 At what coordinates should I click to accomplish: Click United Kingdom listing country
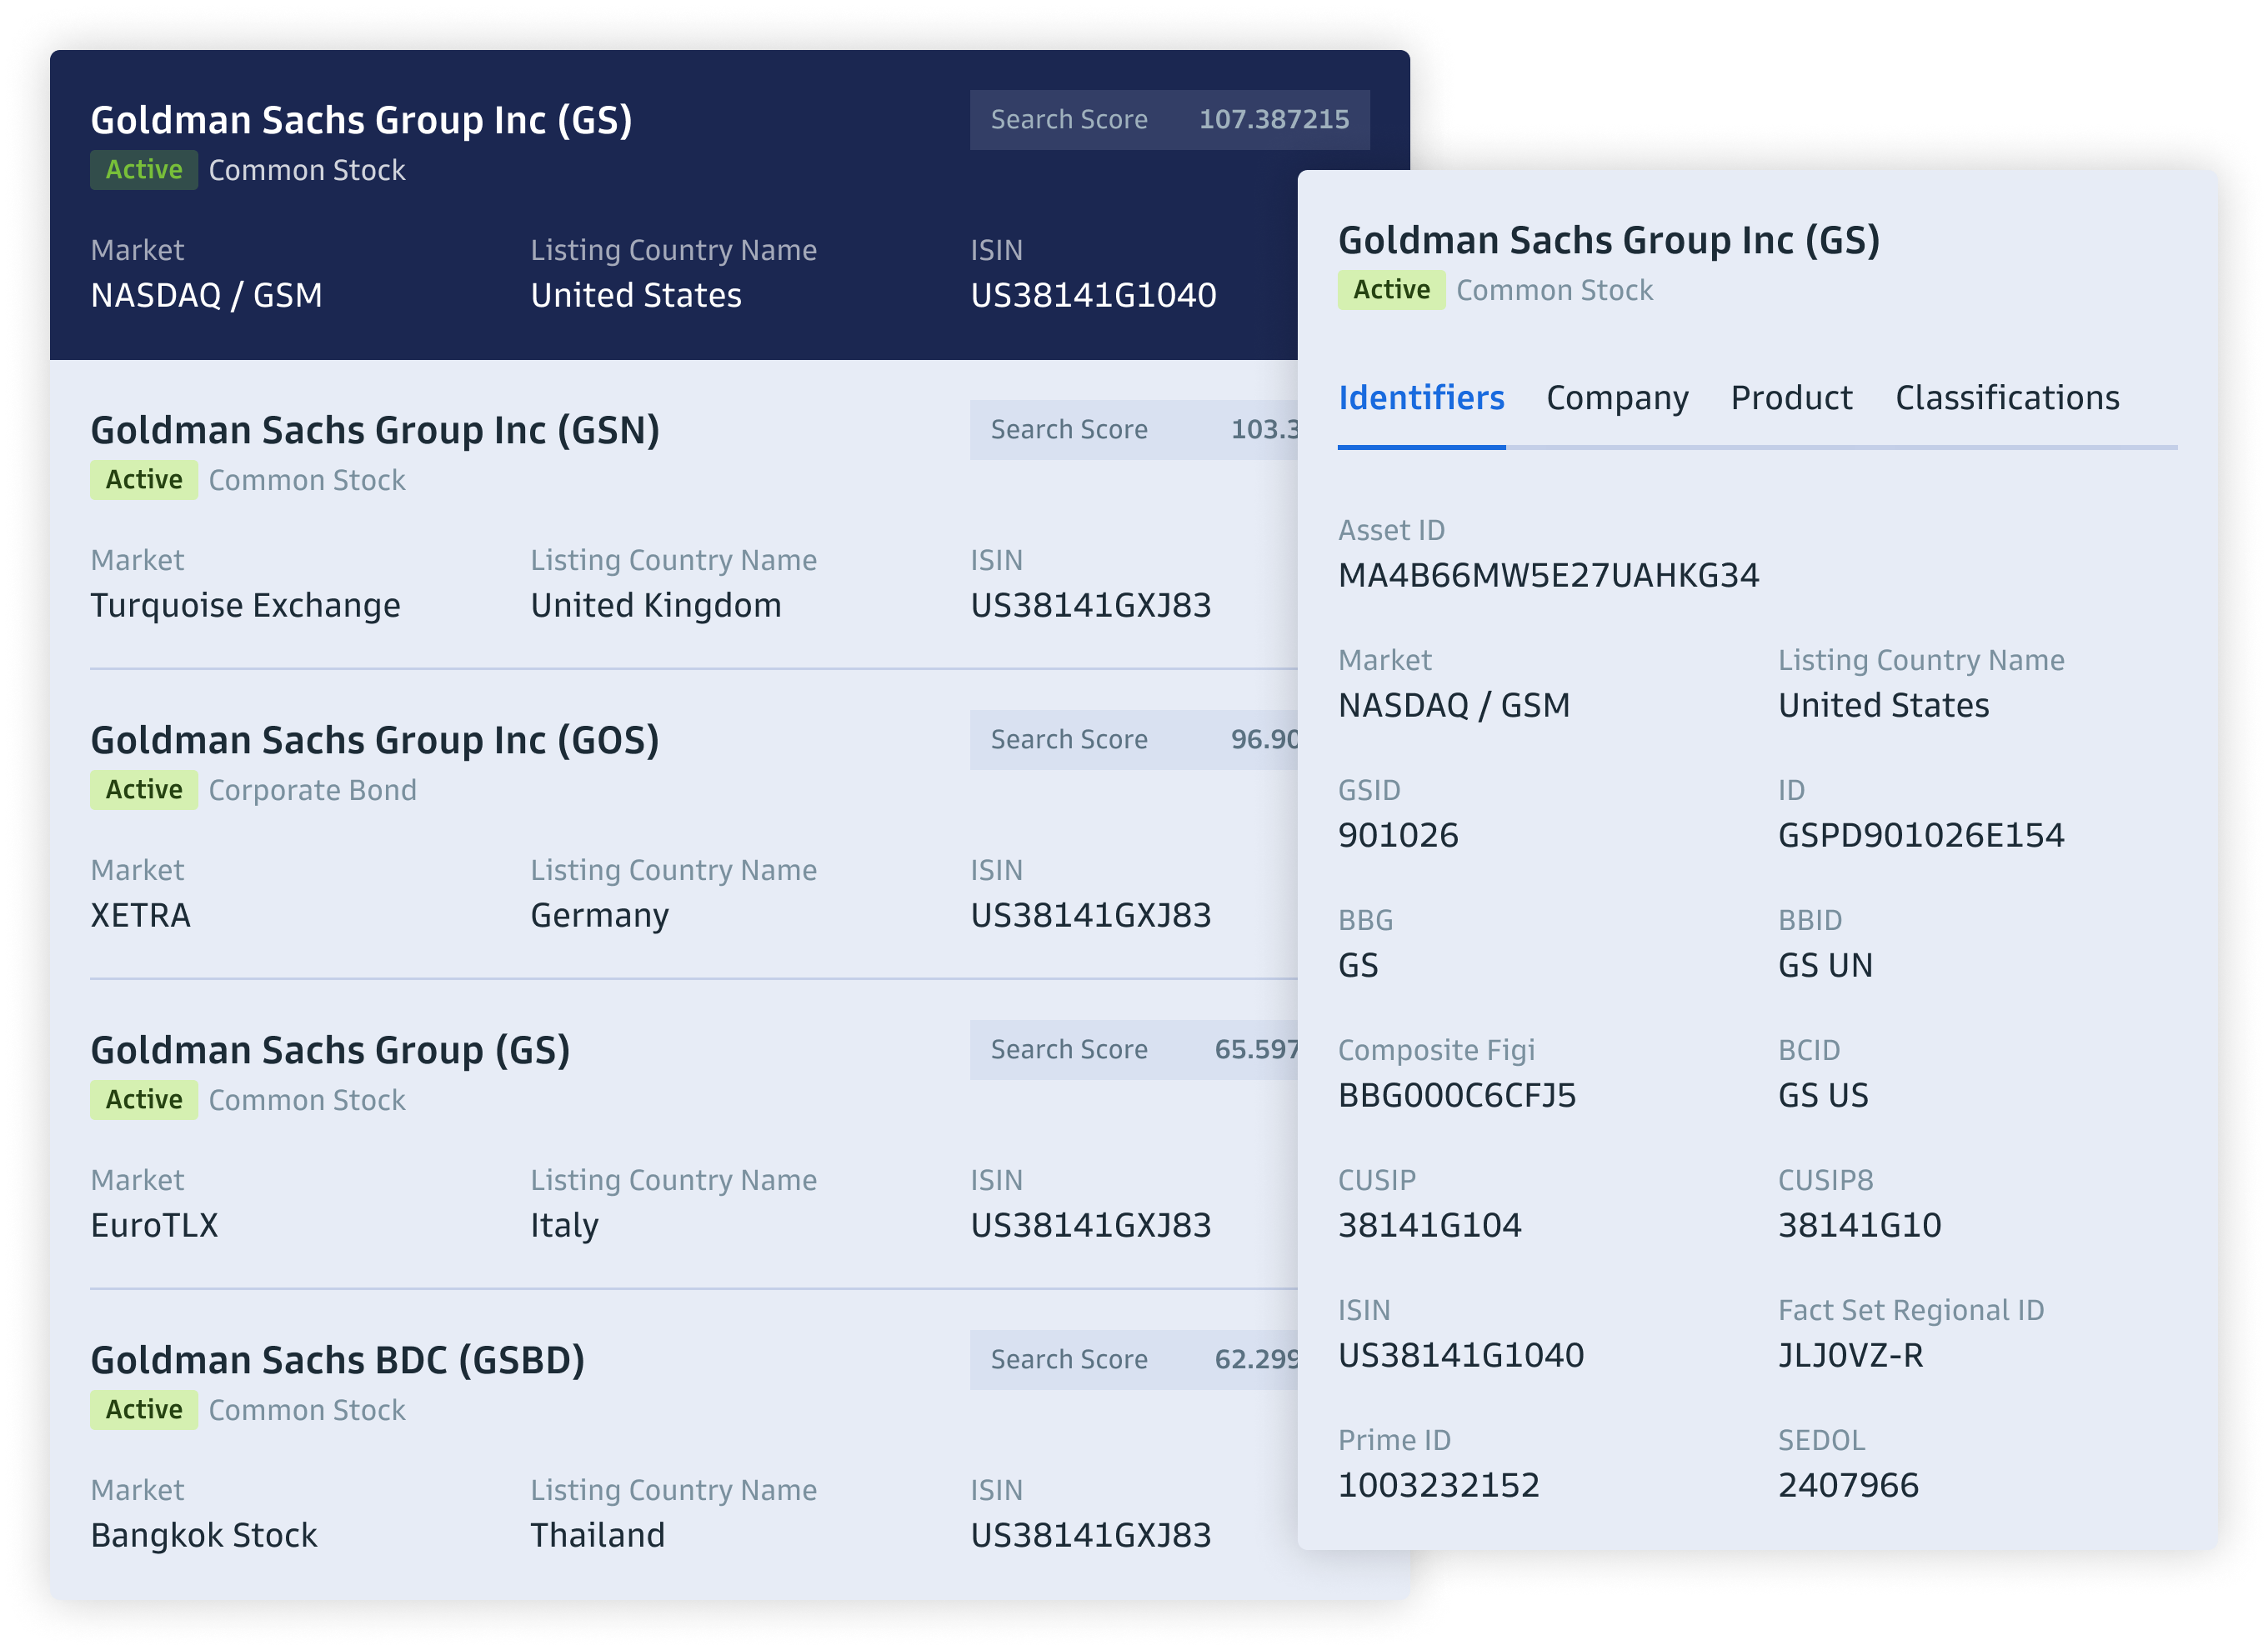(656, 606)
